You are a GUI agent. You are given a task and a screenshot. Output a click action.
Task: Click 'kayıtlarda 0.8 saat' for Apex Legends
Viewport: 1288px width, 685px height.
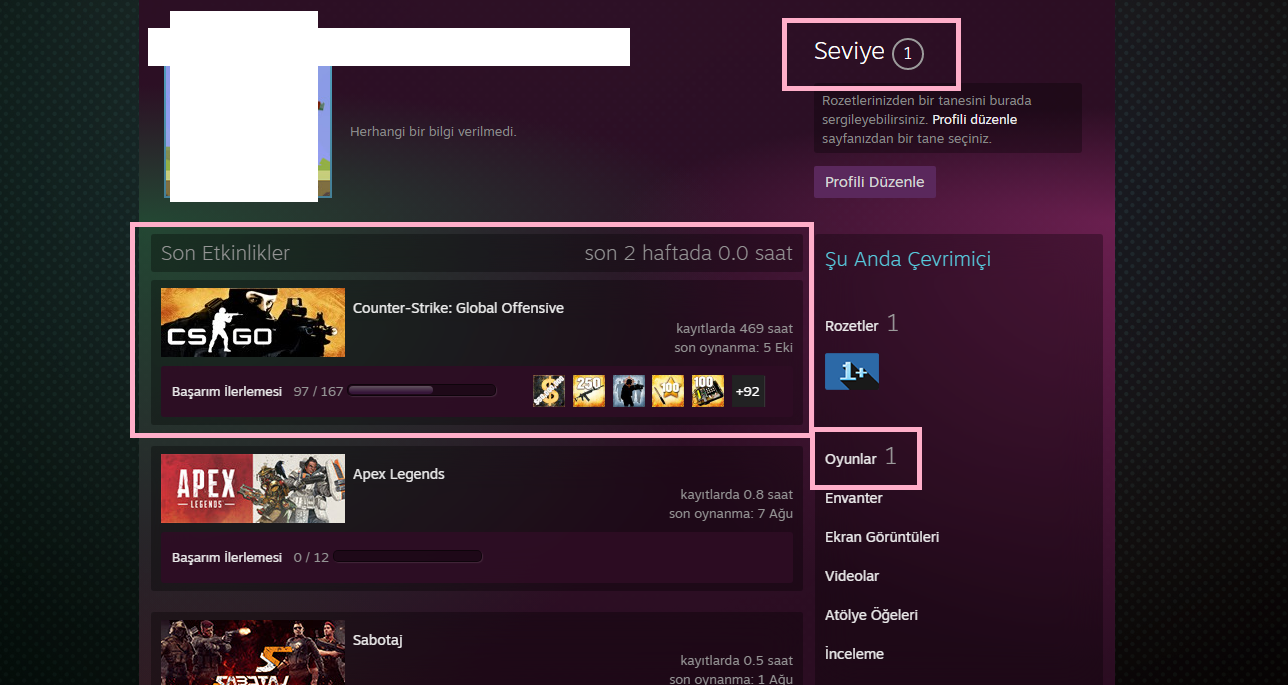(737, 494)
